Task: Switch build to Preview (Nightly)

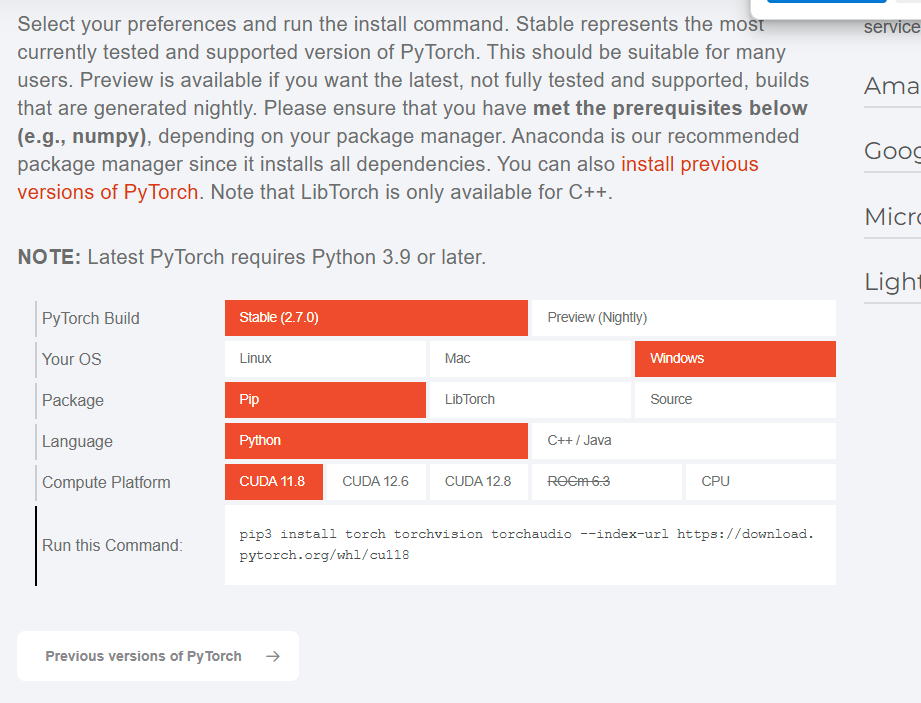Action: click(683, 318)
